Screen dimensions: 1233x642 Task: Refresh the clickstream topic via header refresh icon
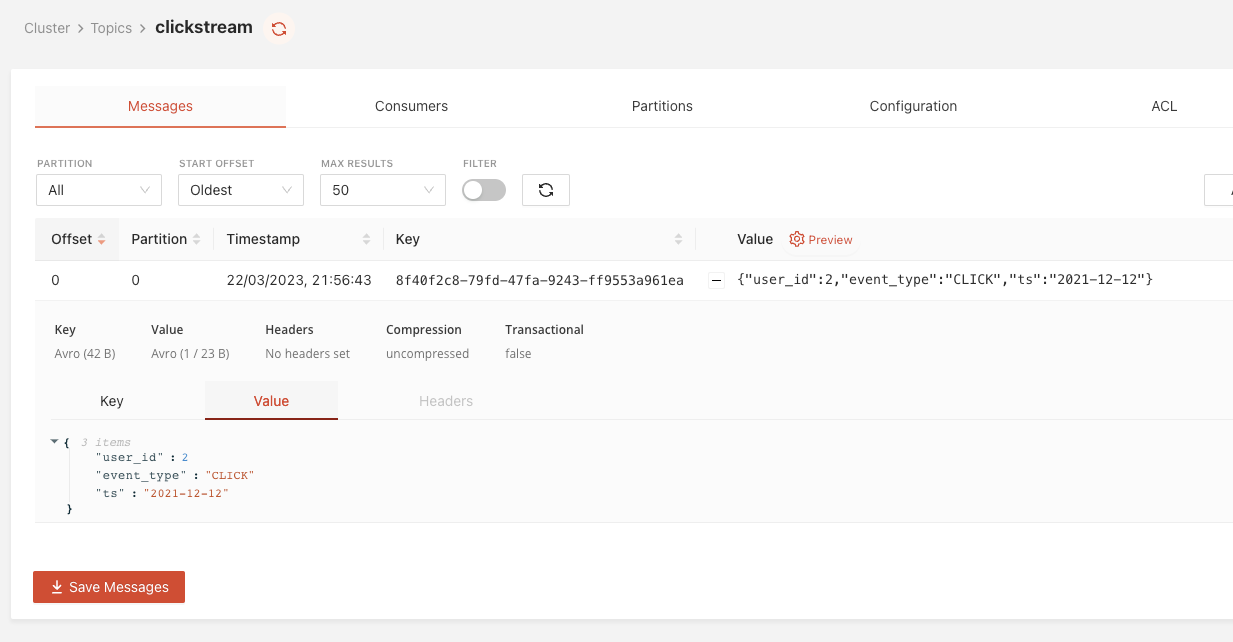(x=278, y=28)
